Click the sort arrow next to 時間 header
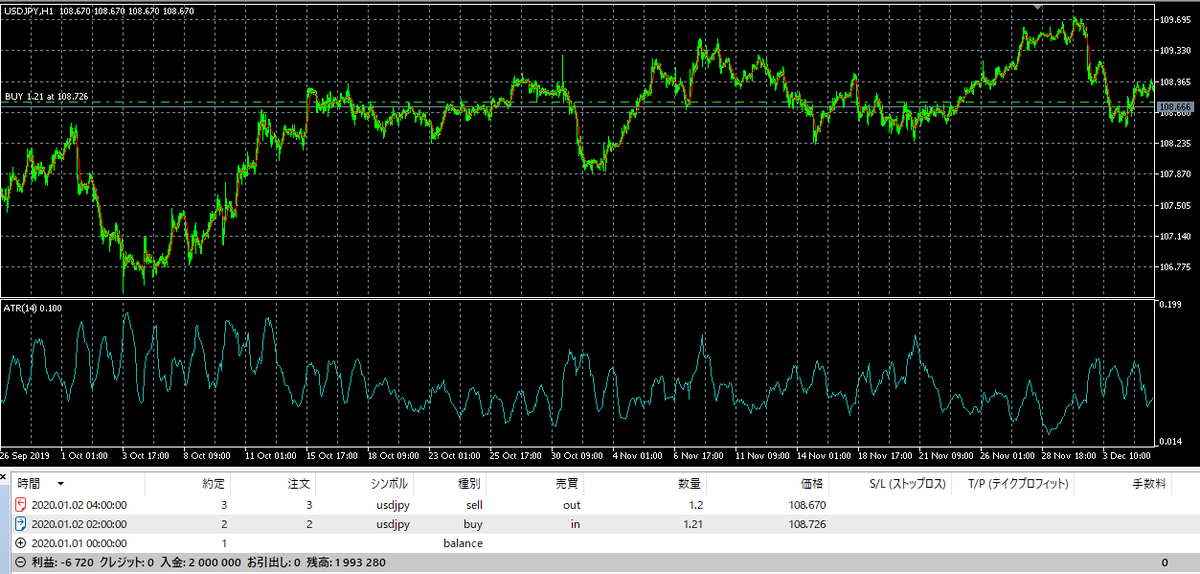This screenshot has height=574, width=1200. [60, 485]
